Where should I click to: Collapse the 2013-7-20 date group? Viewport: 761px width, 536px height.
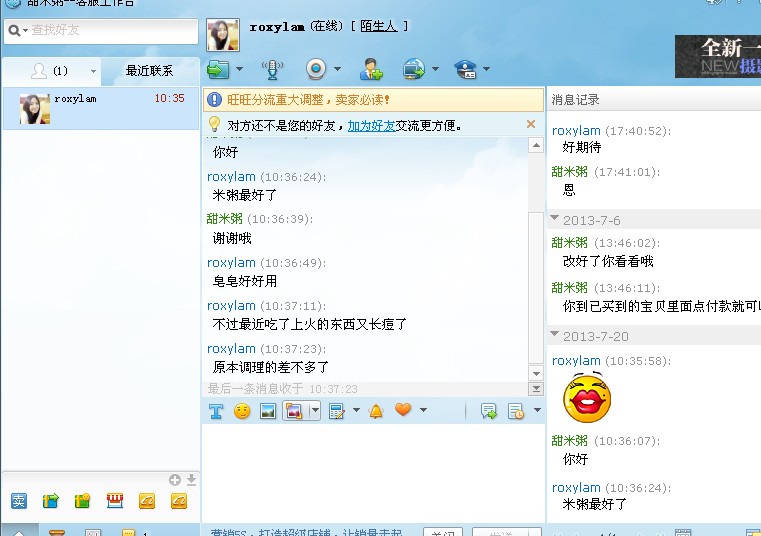(554, 335)
